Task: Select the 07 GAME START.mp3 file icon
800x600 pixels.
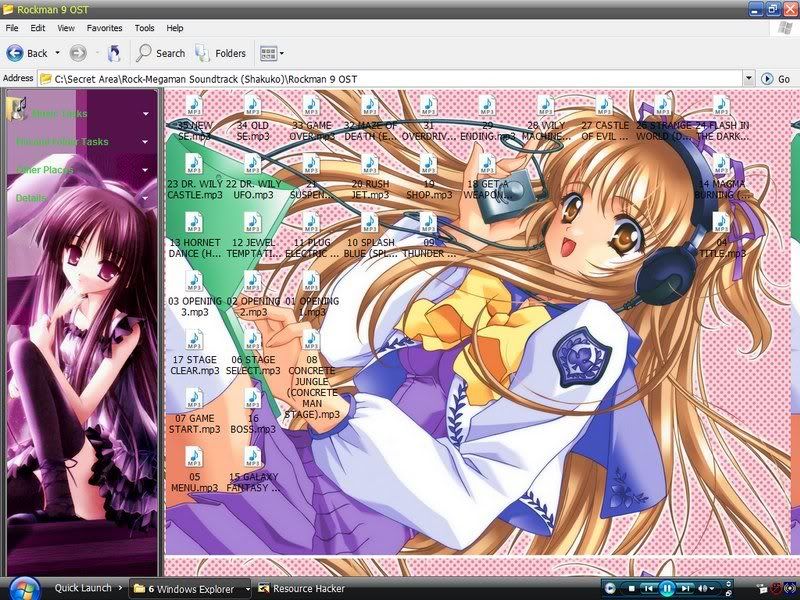Action: point(194,399)
